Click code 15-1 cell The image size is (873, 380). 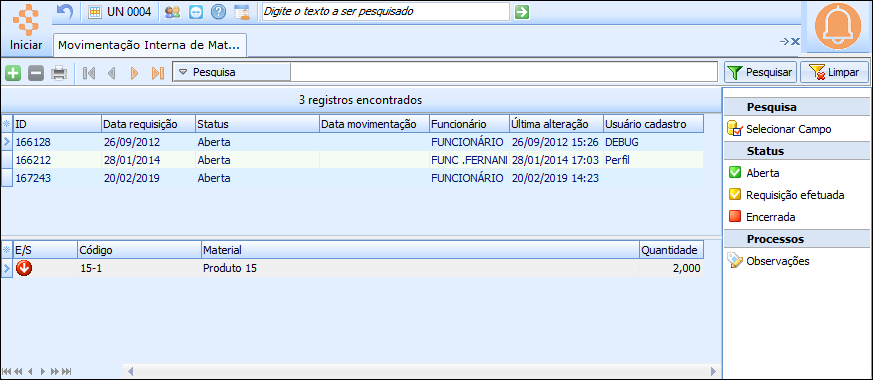[x=139, y=268]
